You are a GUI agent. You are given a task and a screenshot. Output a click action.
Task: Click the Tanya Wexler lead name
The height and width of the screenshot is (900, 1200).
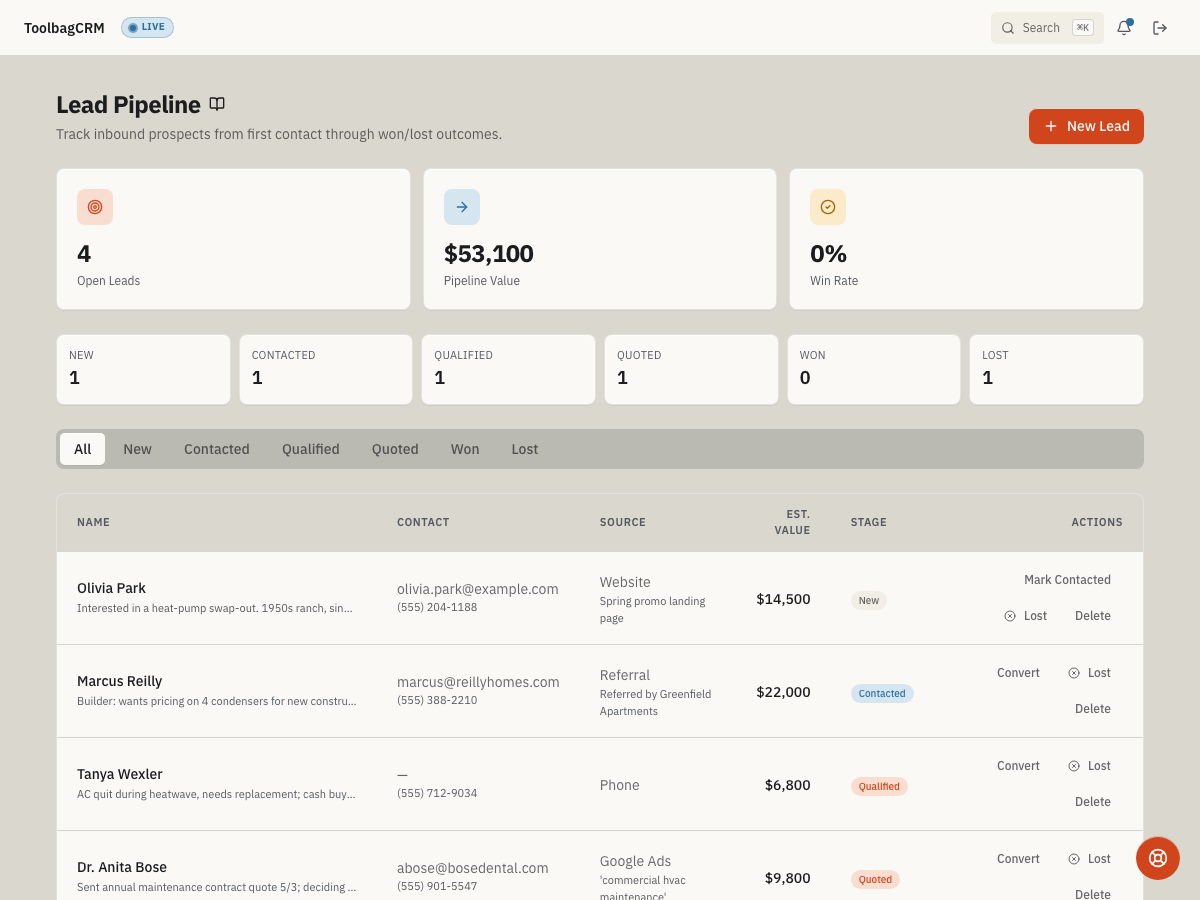click(x=119, y=774)
